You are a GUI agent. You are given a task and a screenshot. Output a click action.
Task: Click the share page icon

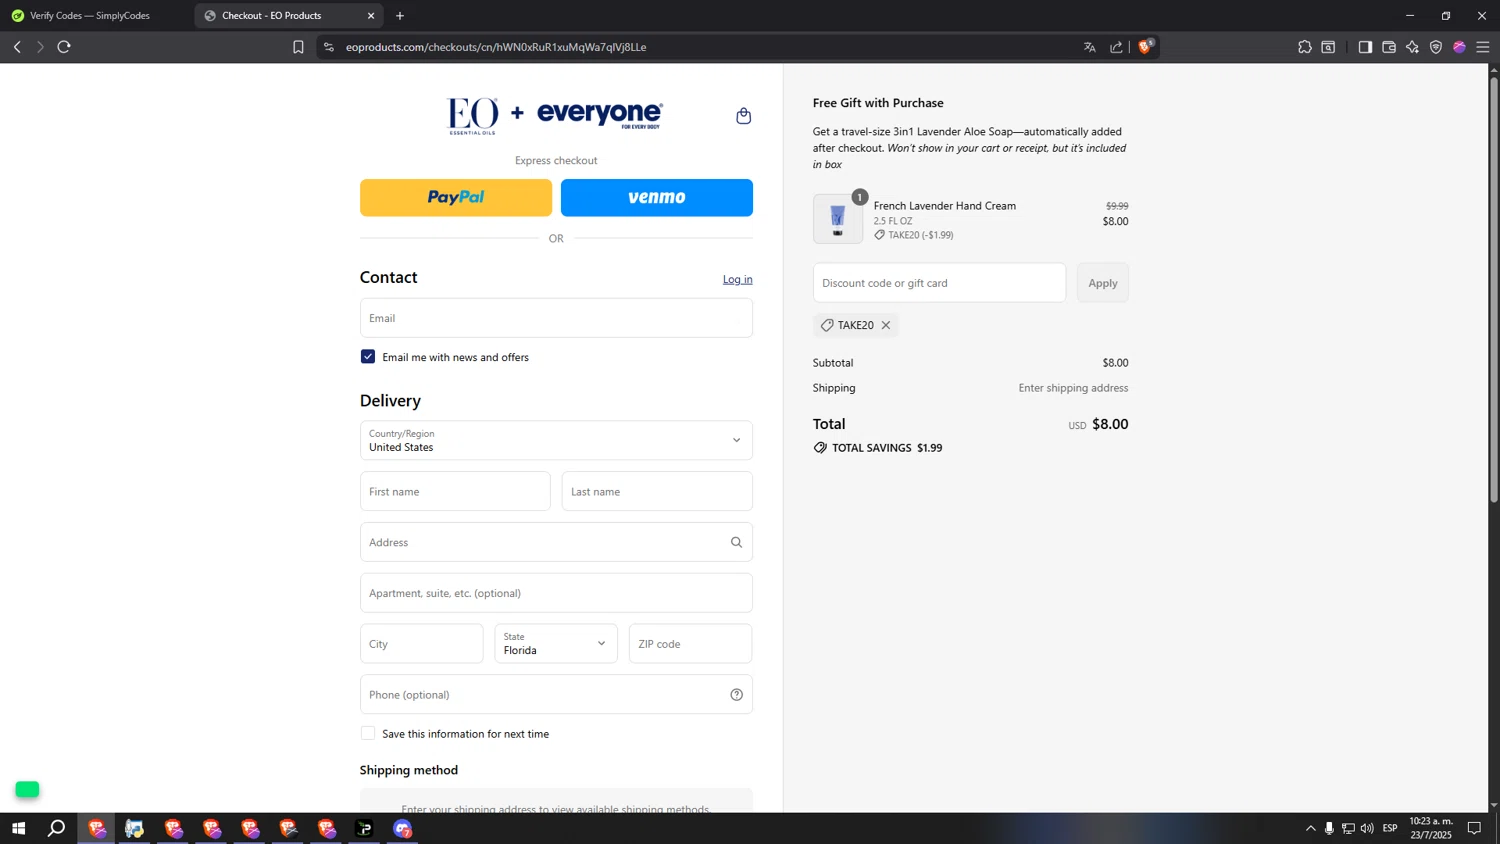[1116, 47]
